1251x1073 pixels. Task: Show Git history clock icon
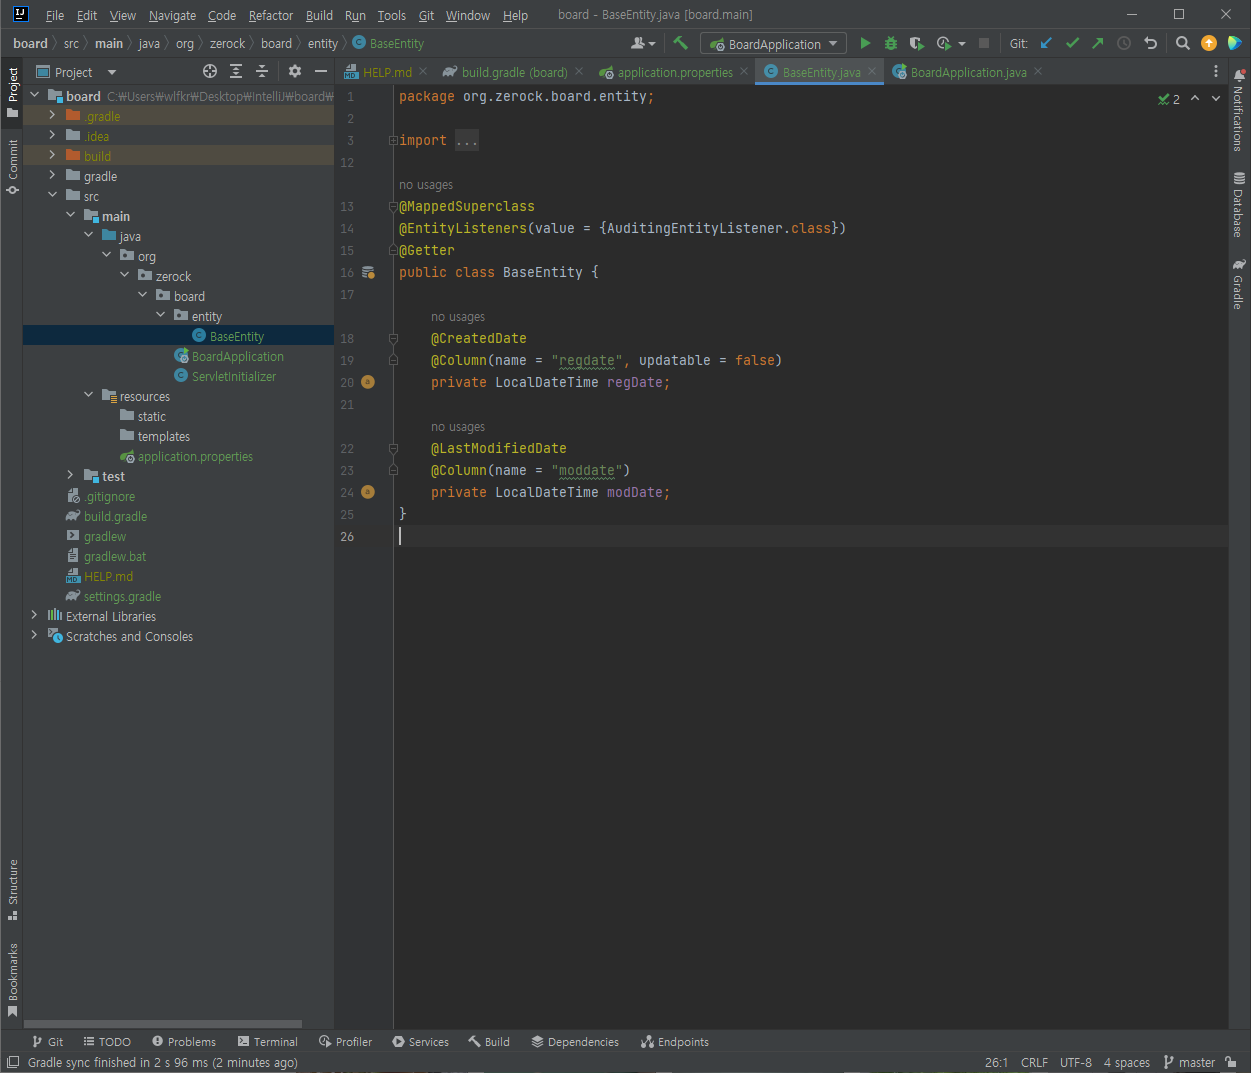pyautogui.click(x=1124, y=43)
